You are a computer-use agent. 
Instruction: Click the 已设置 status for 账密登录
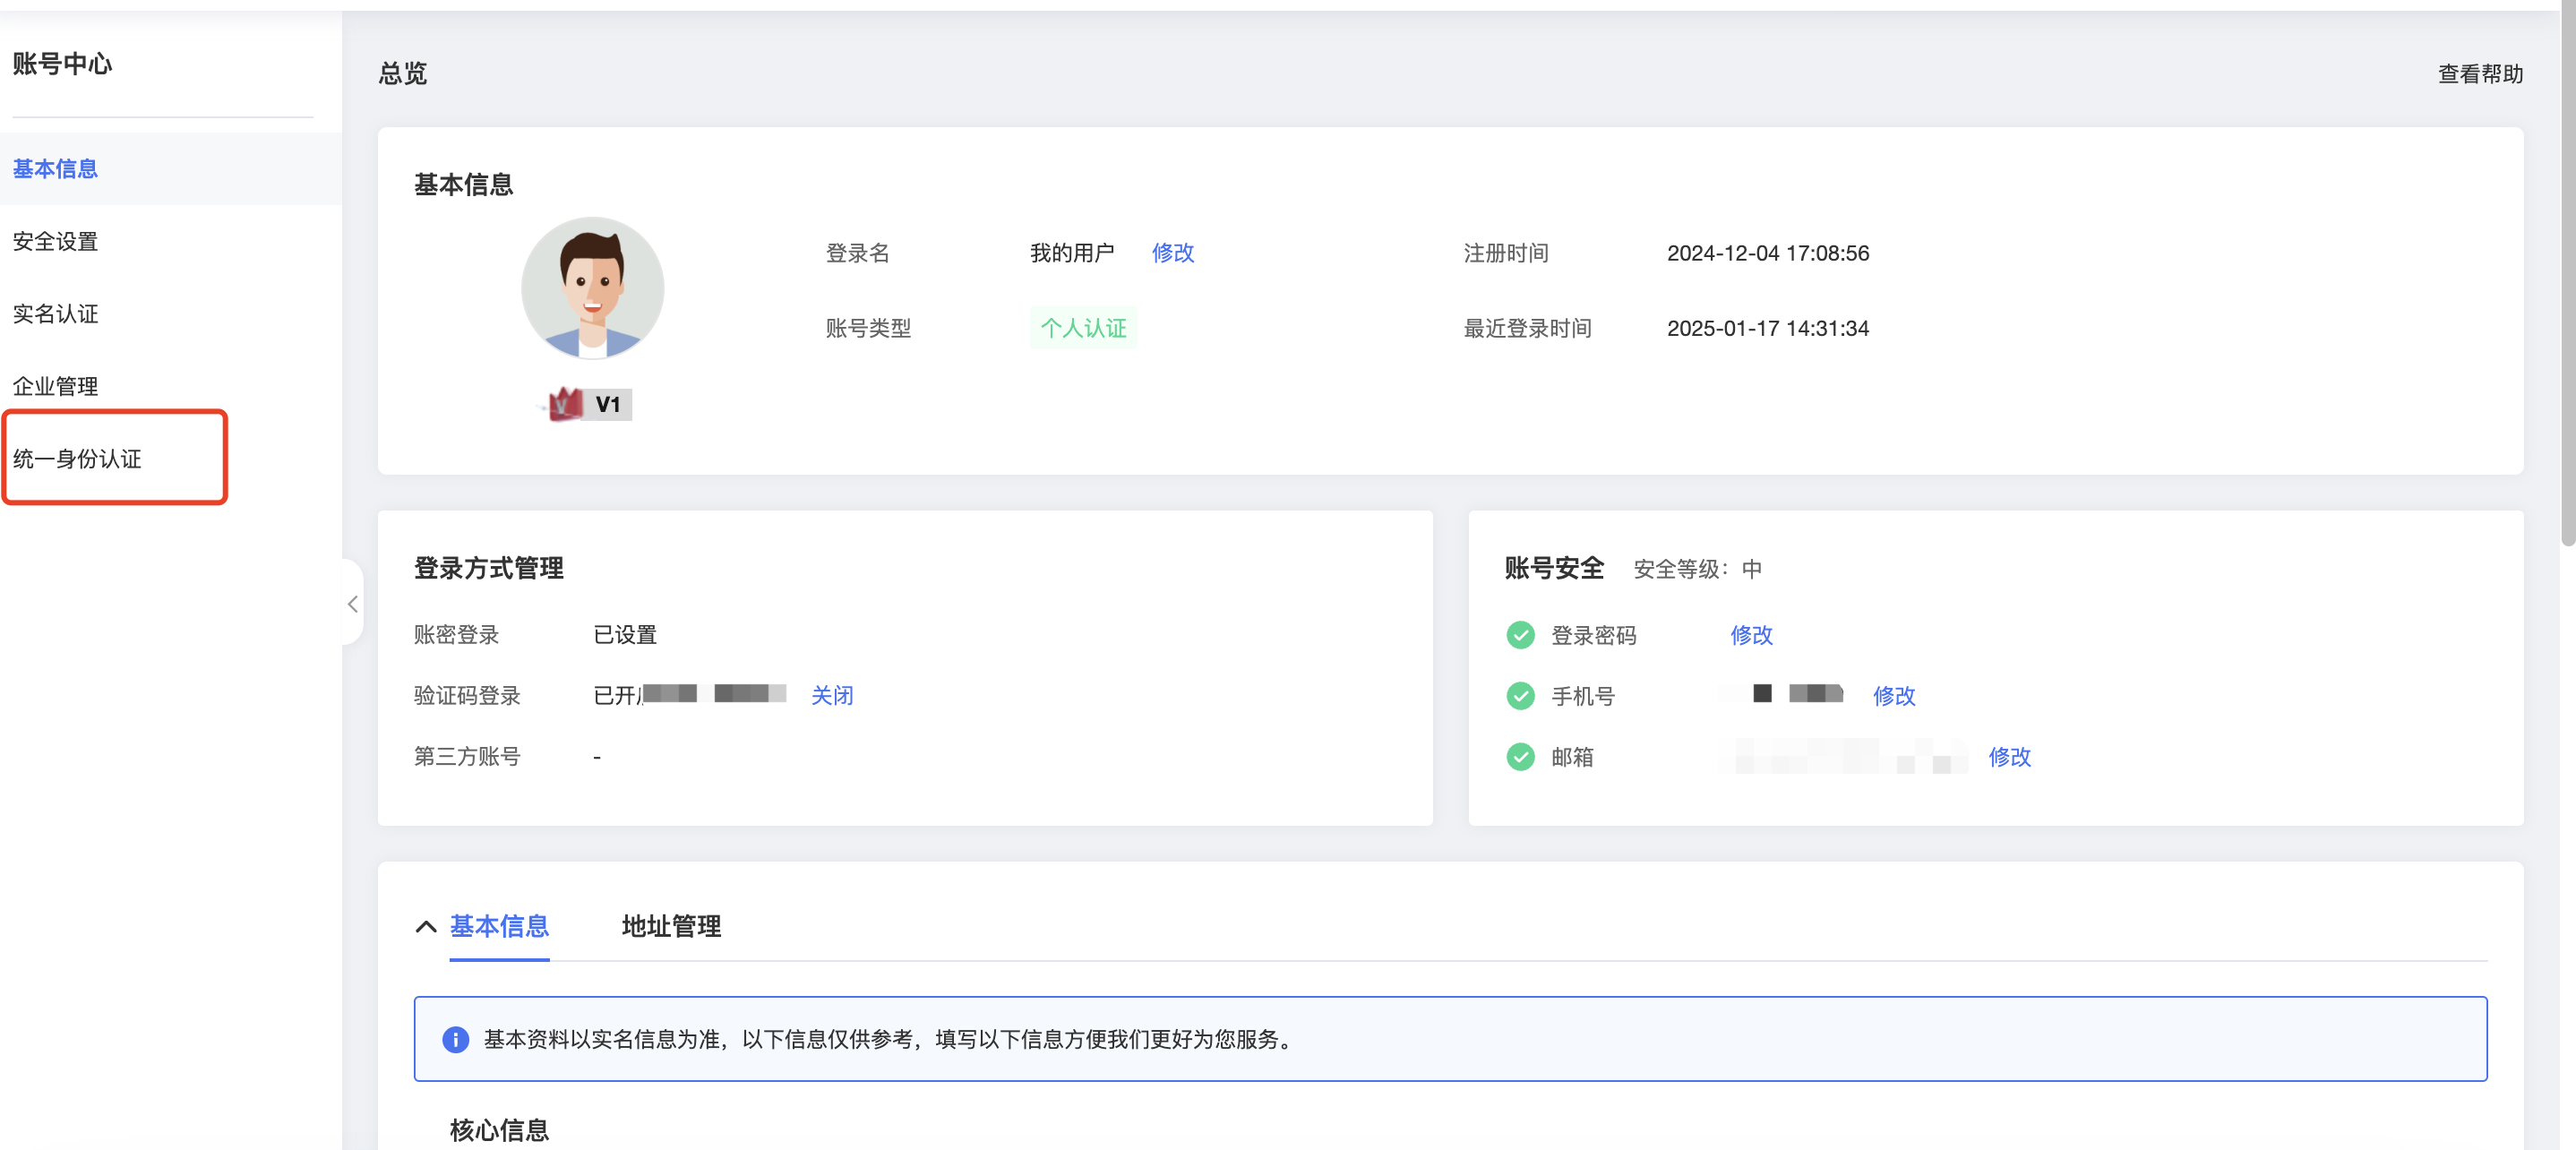[625, 635]
